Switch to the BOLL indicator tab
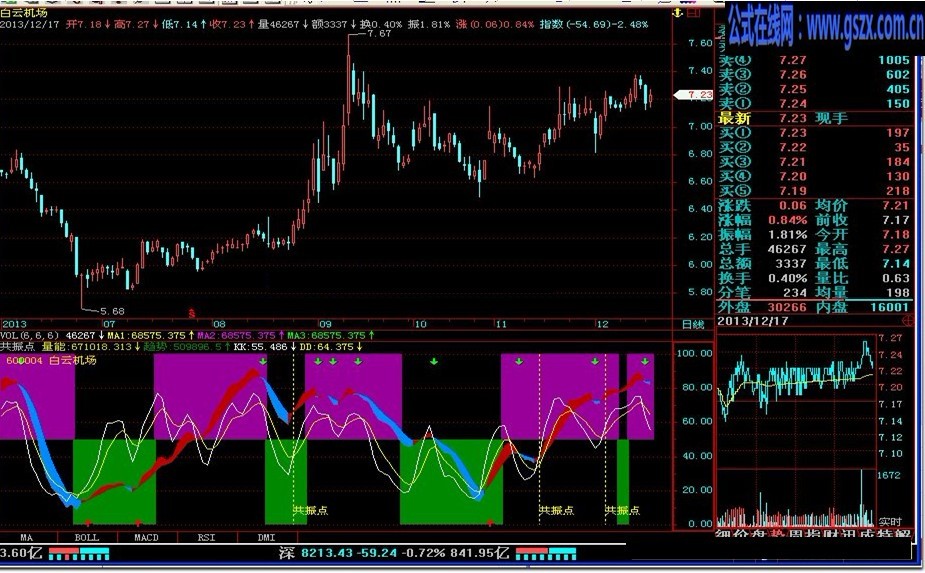Viewport: 925px width, 573px height. click(x=87, y=537)
